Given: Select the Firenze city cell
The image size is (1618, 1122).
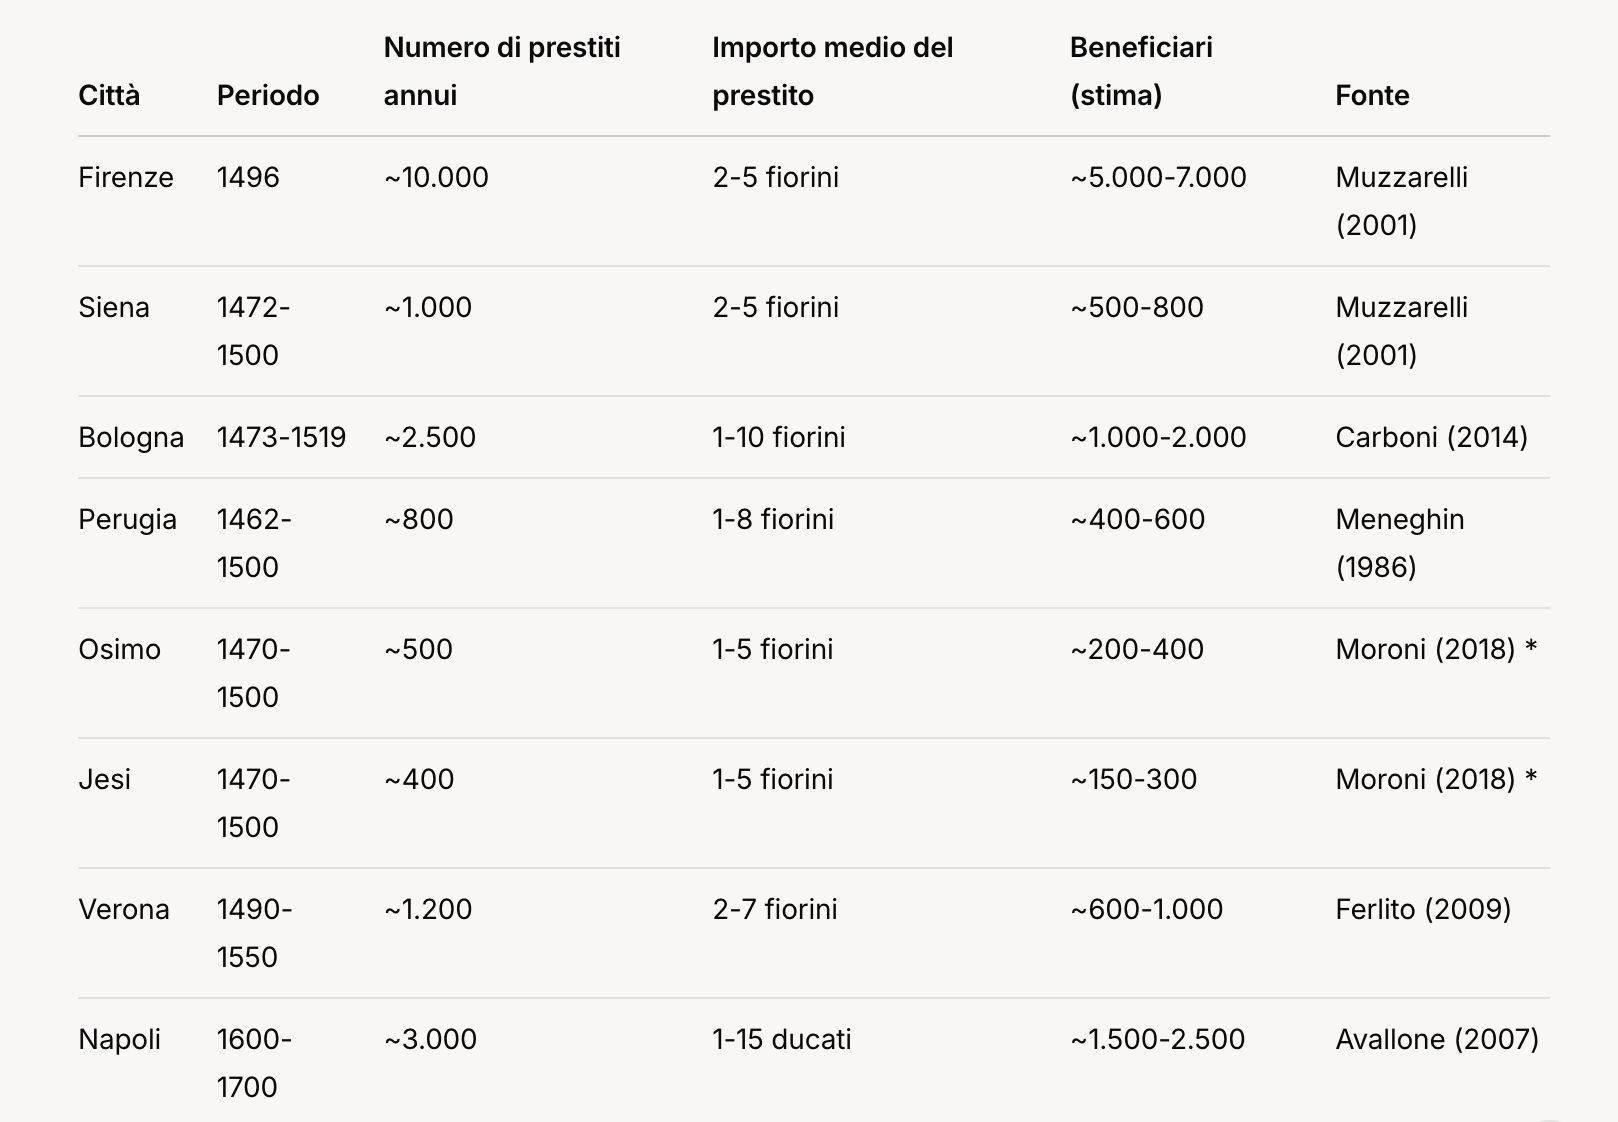Looking at the screenshot, I should tap(126, 178).
